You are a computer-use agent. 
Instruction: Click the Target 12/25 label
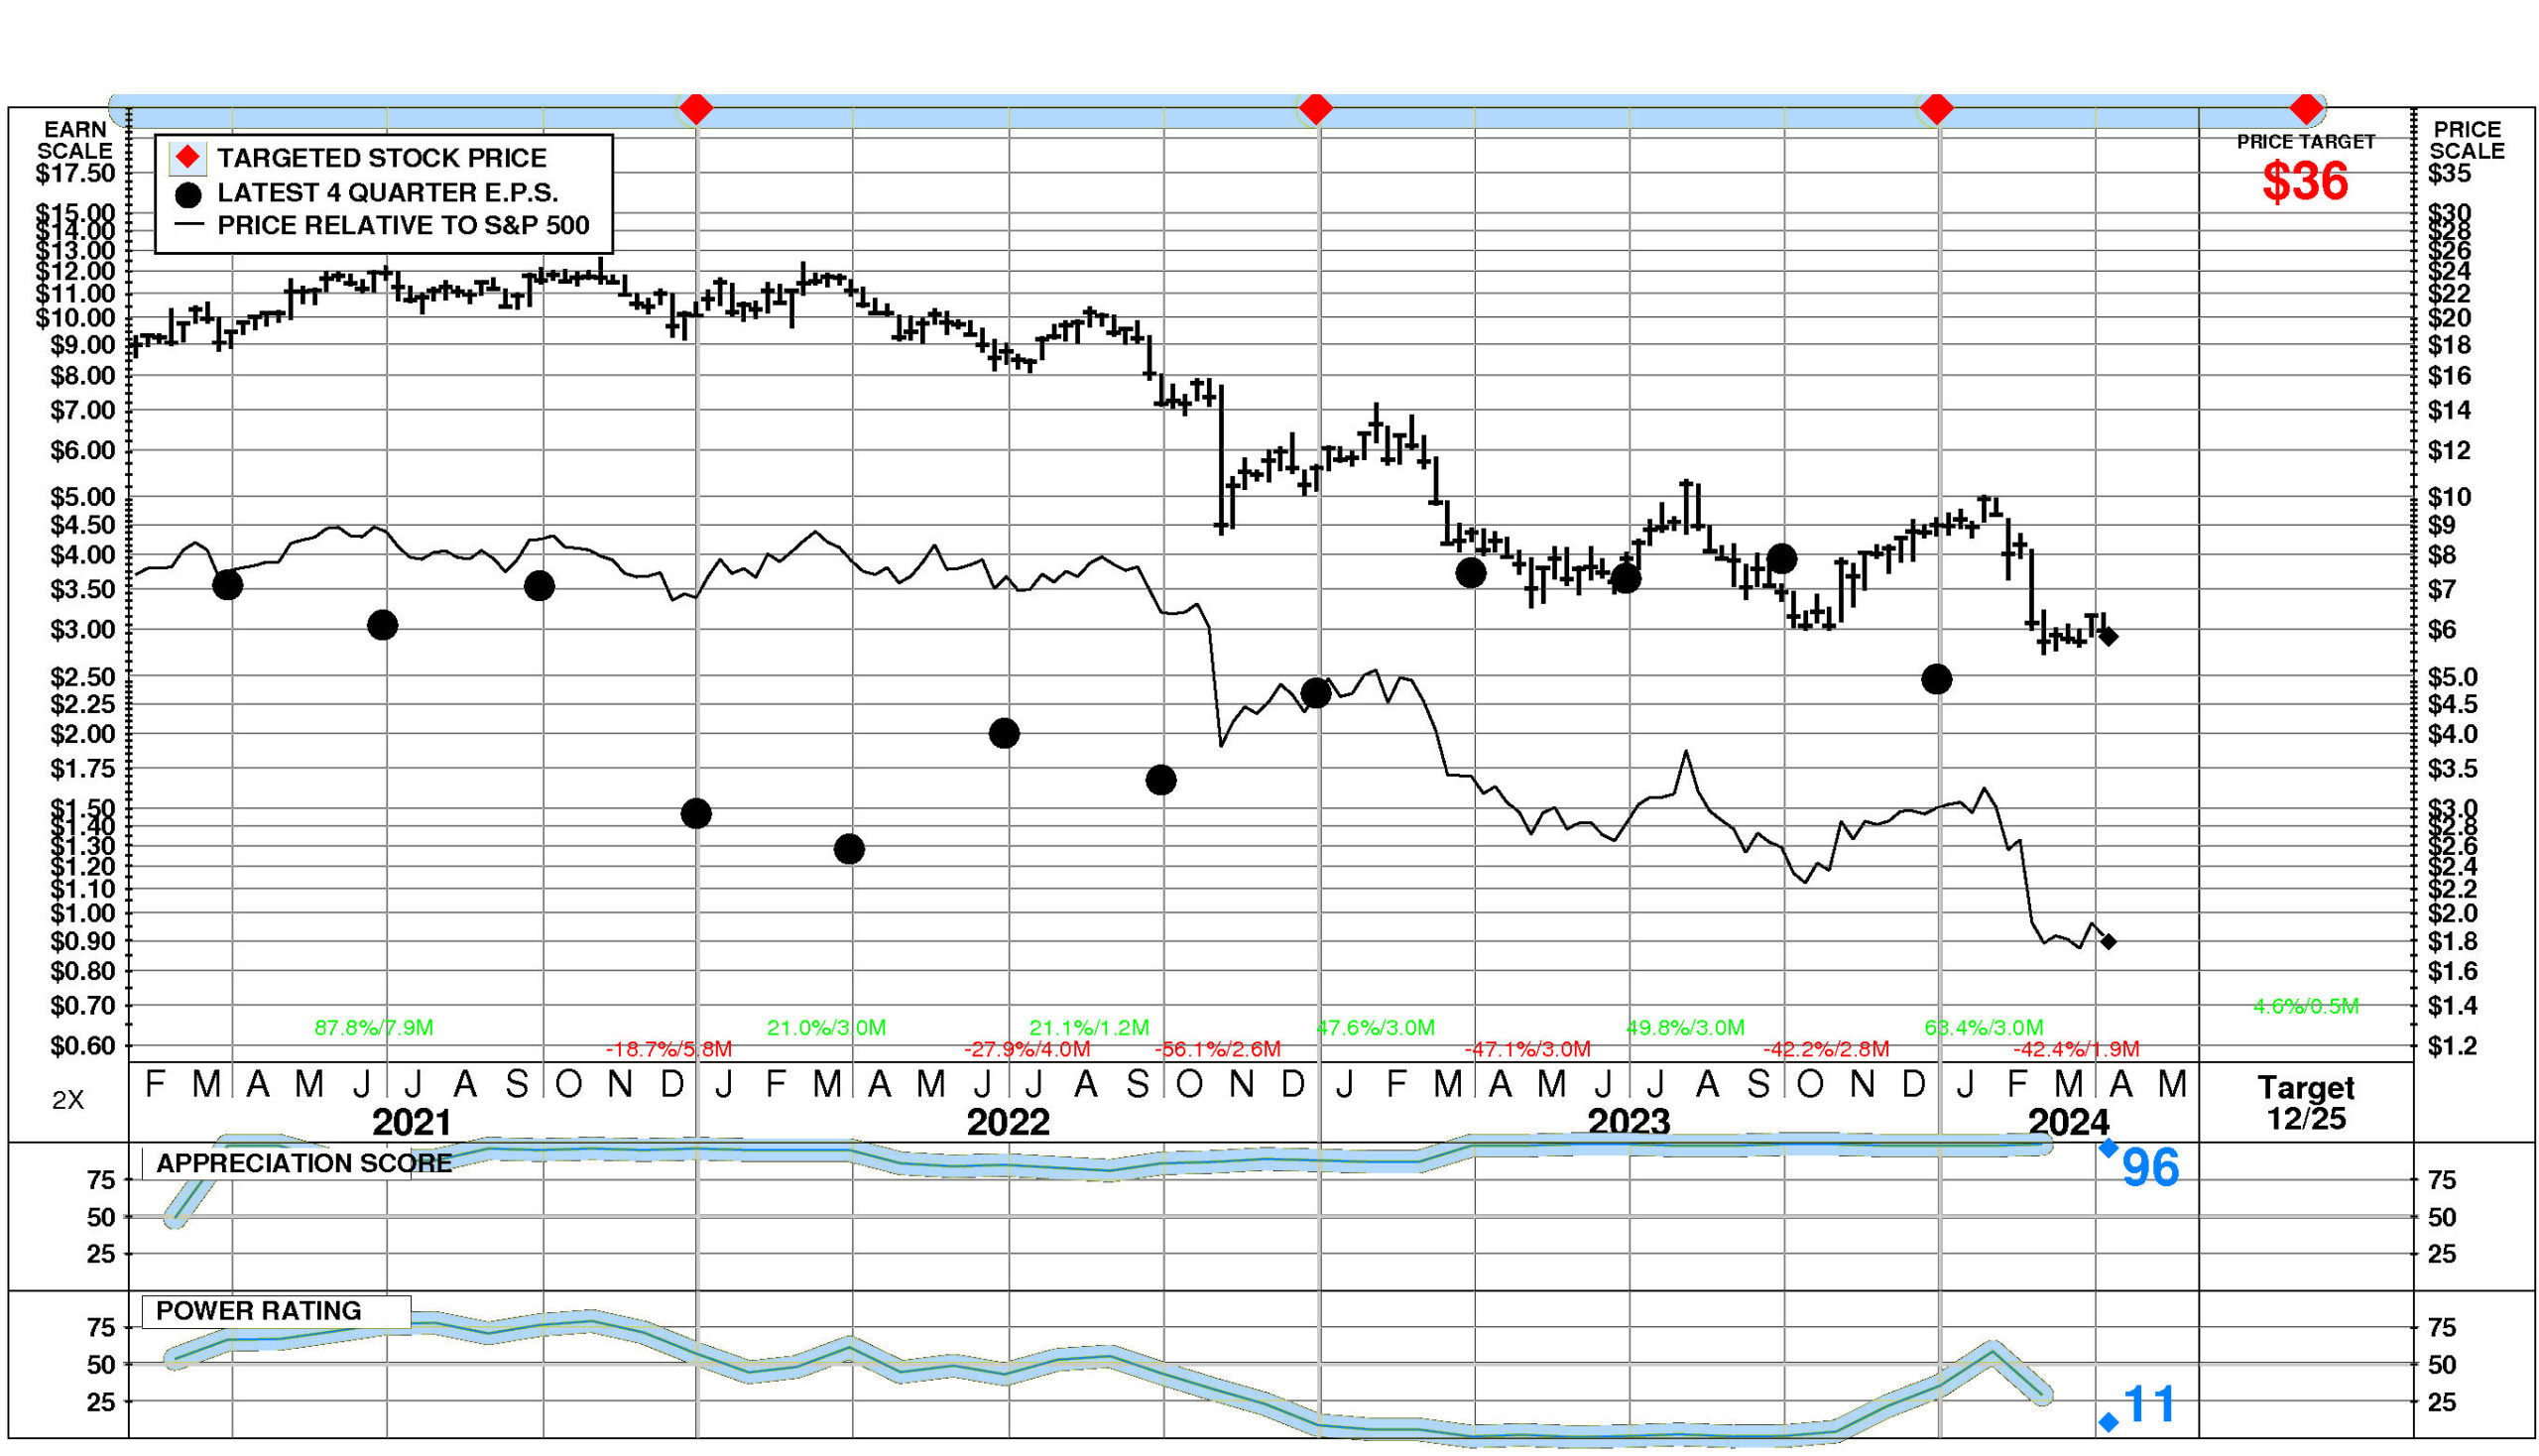[x=2305, y=1102]
